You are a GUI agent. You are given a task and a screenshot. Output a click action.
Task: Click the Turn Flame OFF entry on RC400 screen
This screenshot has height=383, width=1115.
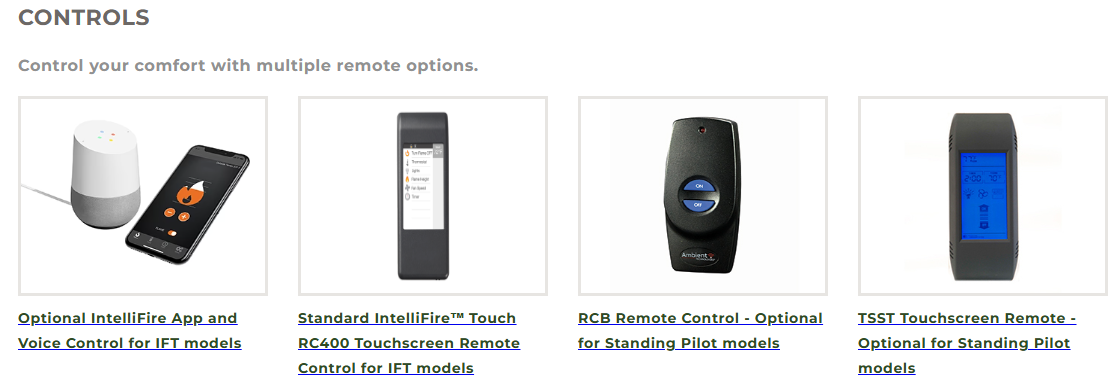point(418,153)
